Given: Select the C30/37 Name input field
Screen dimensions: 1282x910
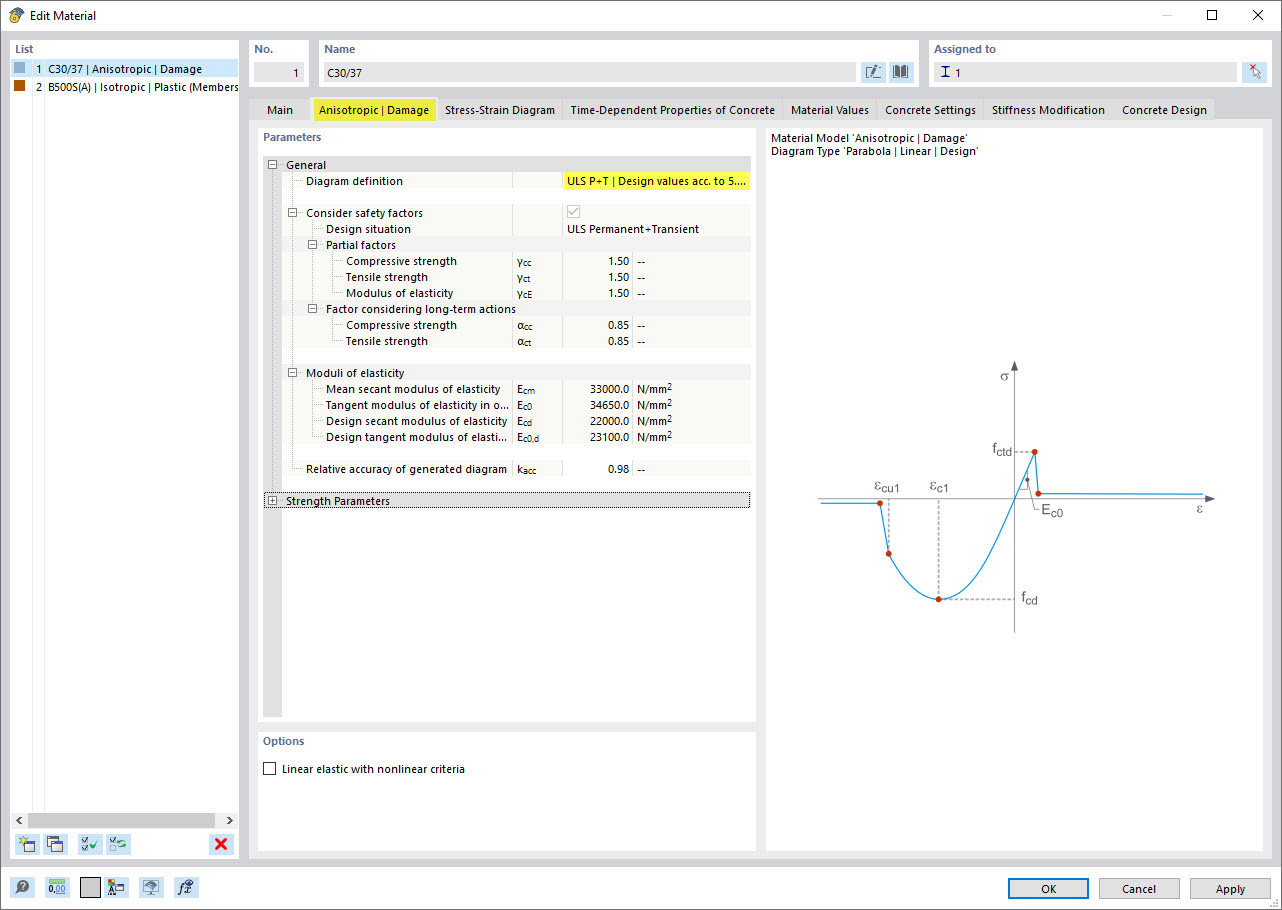Looking at the screenshot, I should click(590, 71).
